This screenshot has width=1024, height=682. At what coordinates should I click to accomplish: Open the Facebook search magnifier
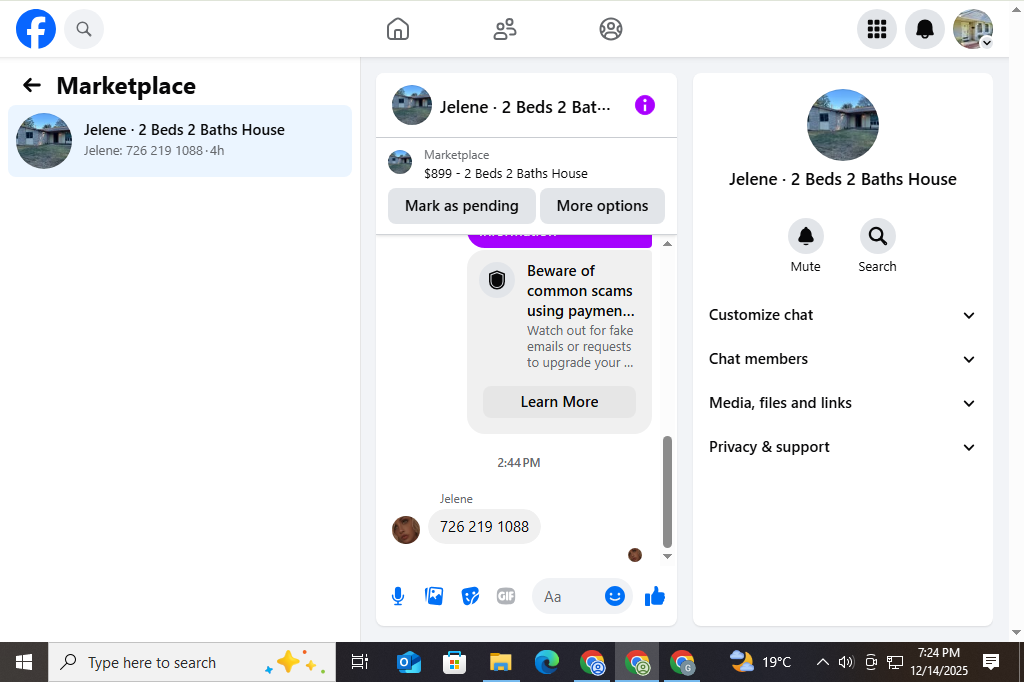click(x=84, y=29)
